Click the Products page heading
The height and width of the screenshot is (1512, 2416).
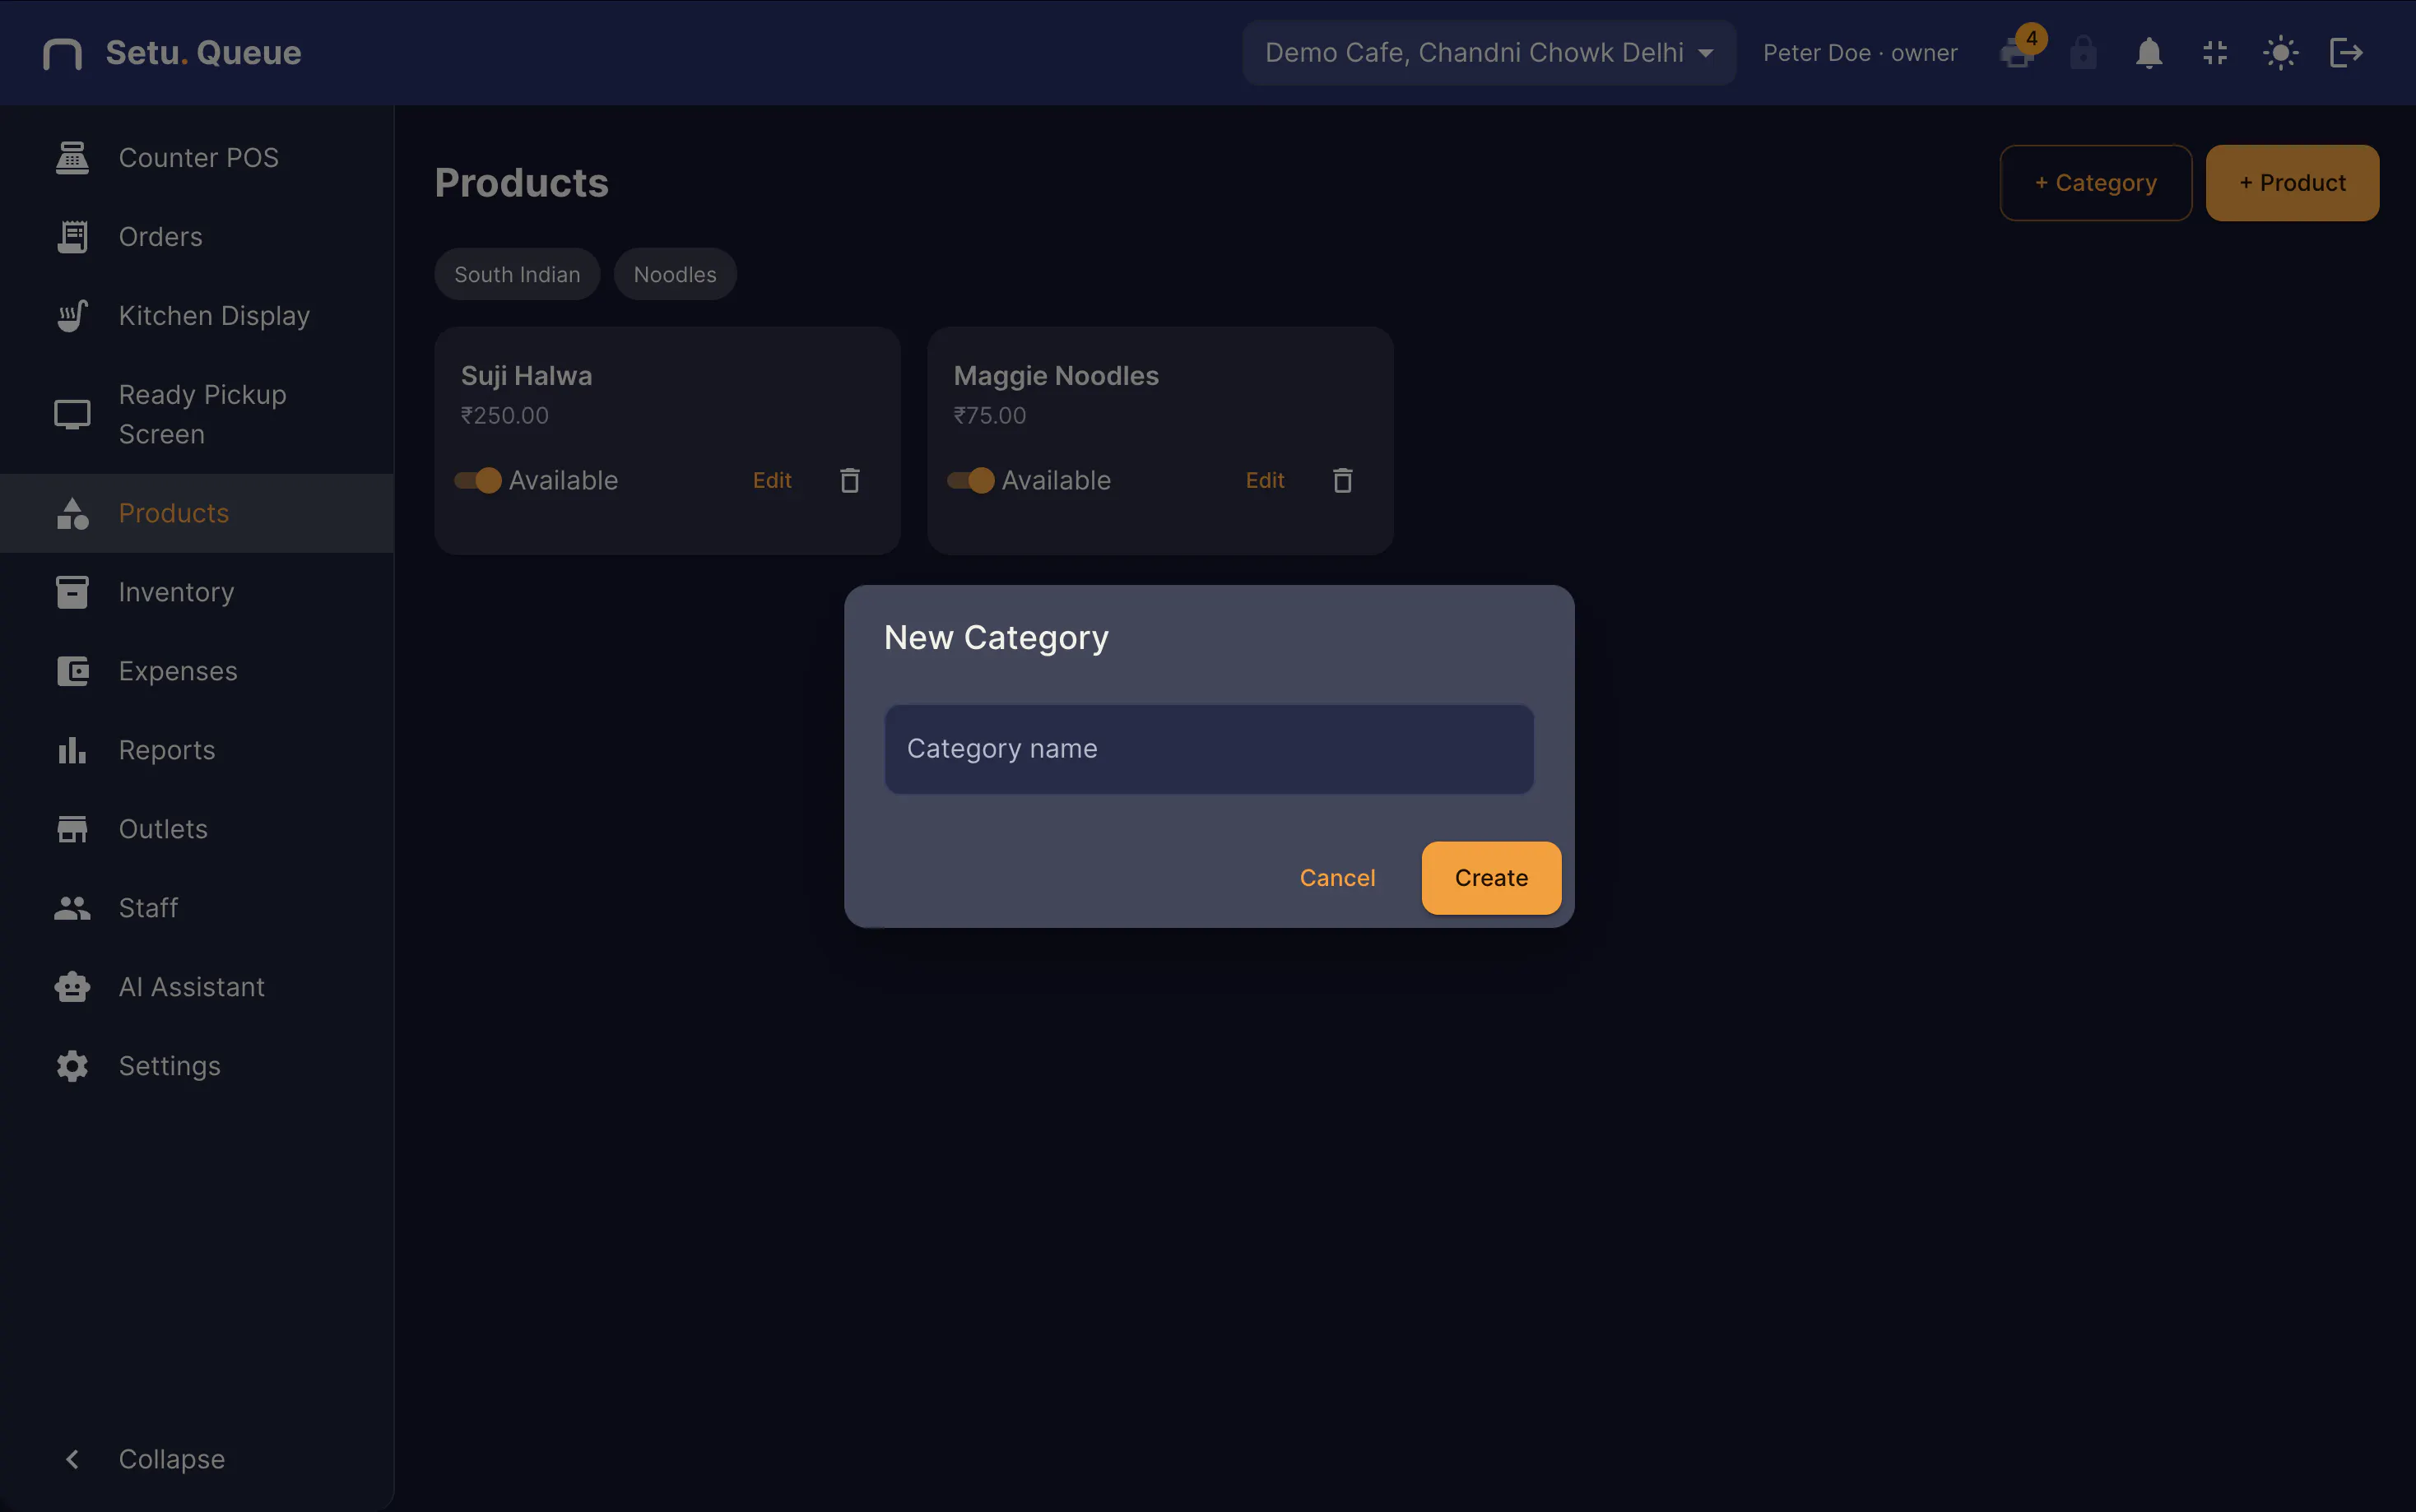522,183
